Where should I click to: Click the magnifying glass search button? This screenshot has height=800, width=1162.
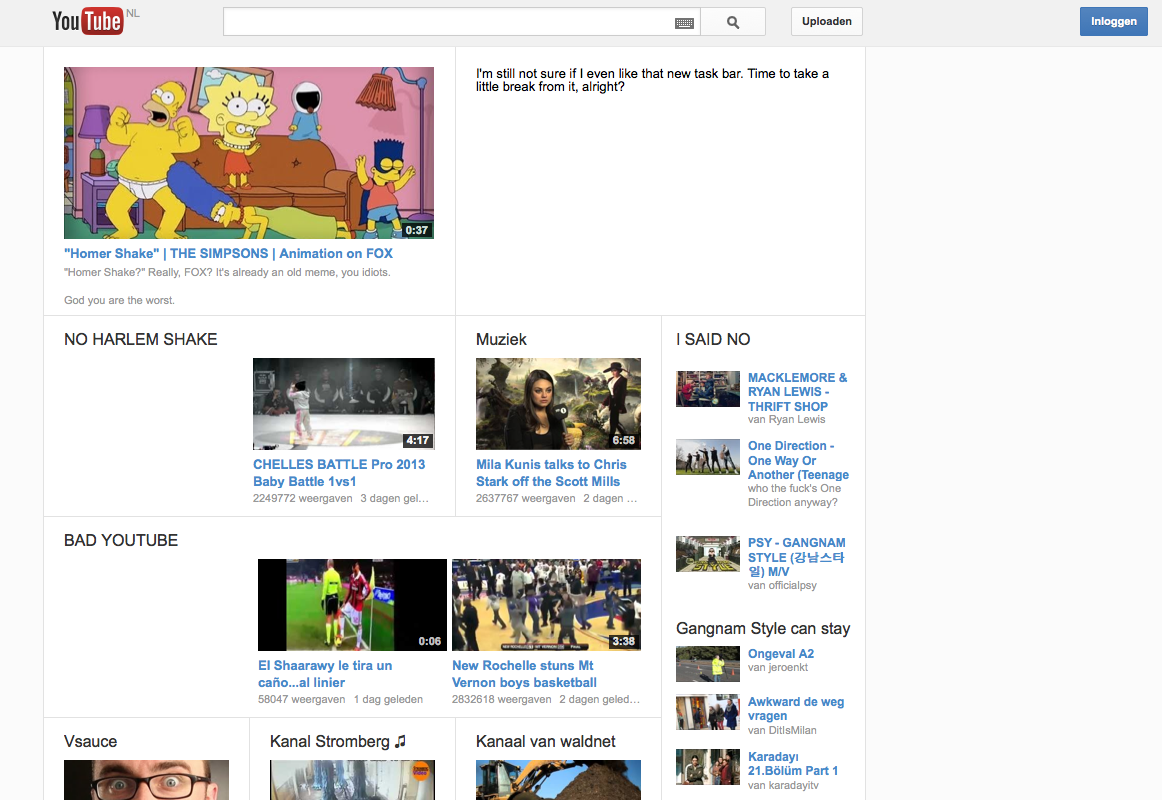pos(733,22)
